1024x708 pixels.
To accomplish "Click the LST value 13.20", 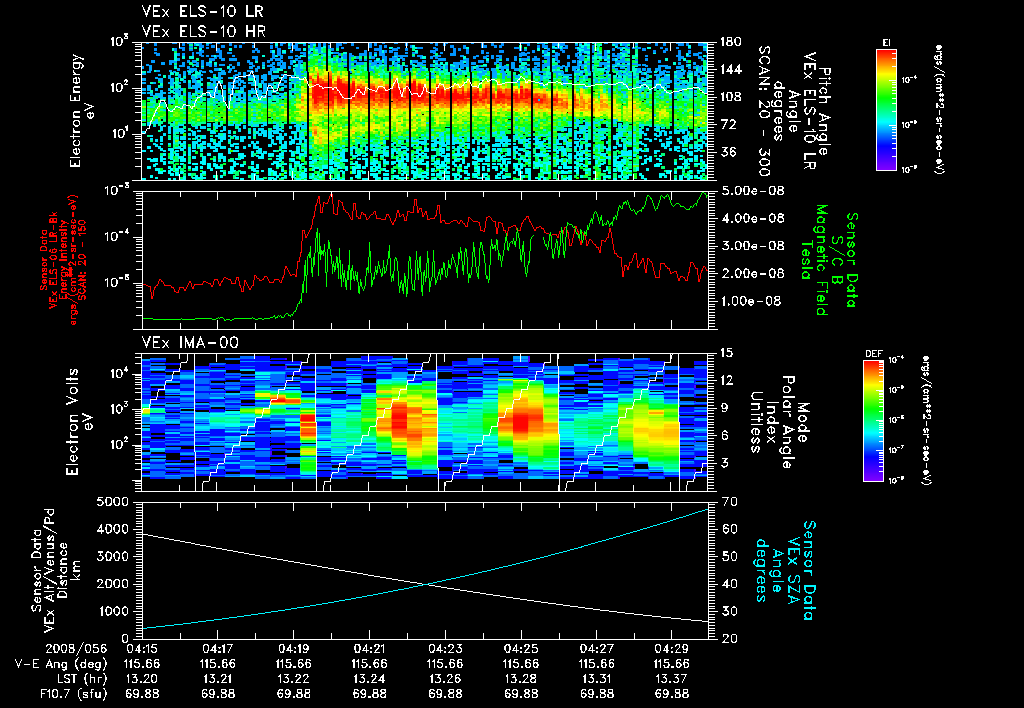I will pyautogui.click(x=142, y=679).
